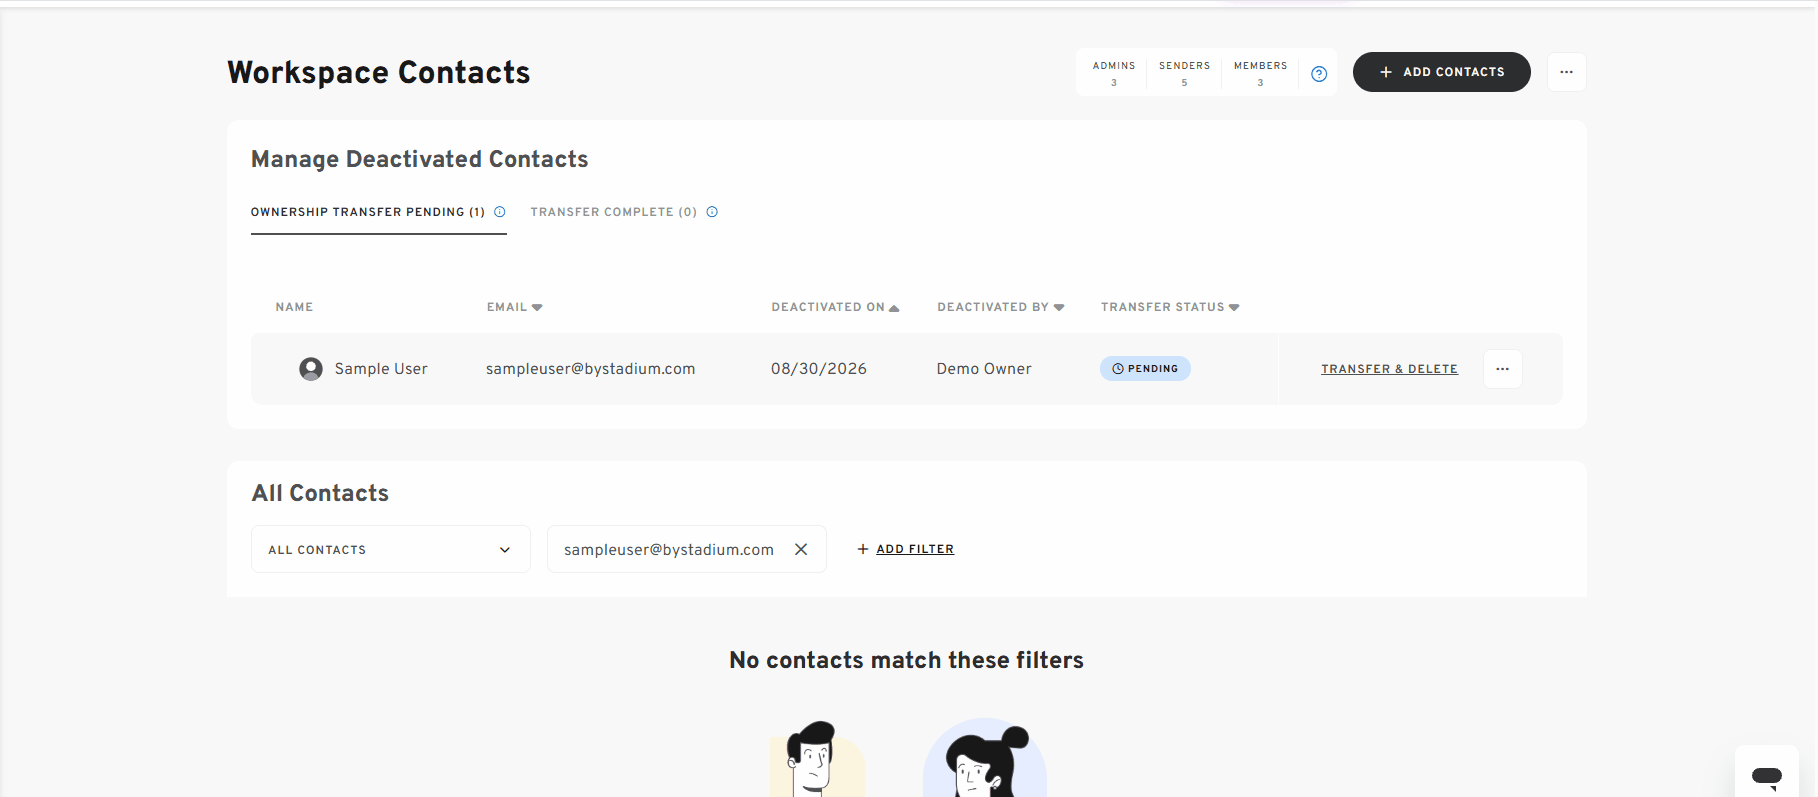The image size is (1818, 797).
Task: Click the Manage Deactivated Contacts heading
Action: point(420,159)
